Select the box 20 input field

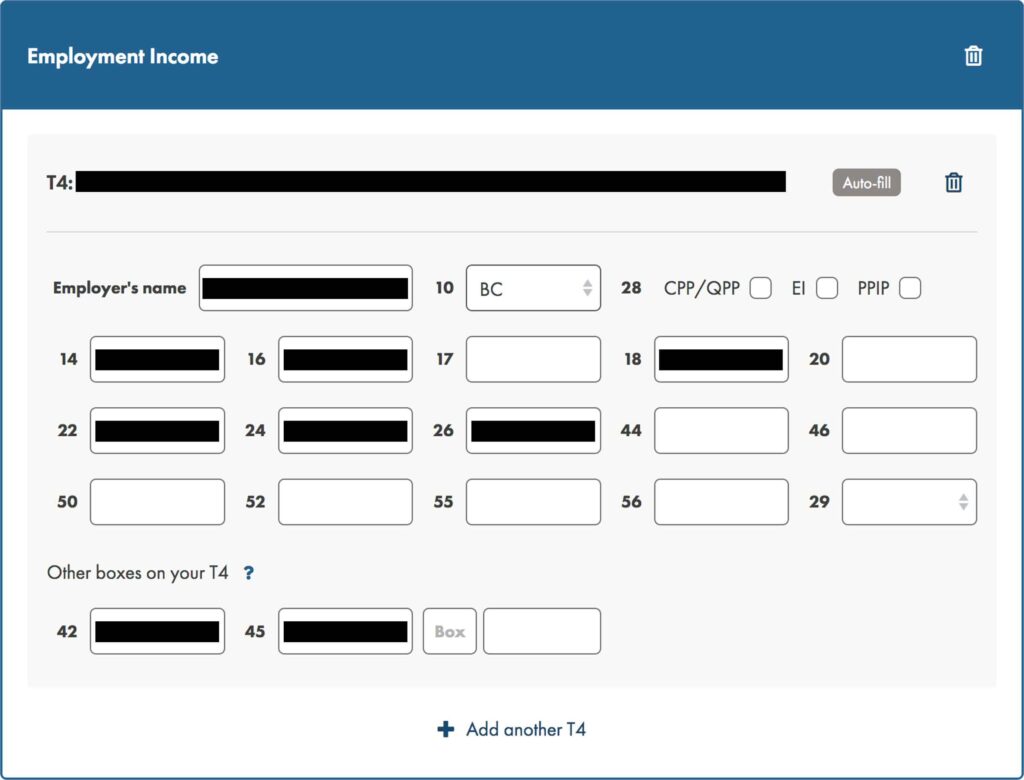[x=909, y=359]
